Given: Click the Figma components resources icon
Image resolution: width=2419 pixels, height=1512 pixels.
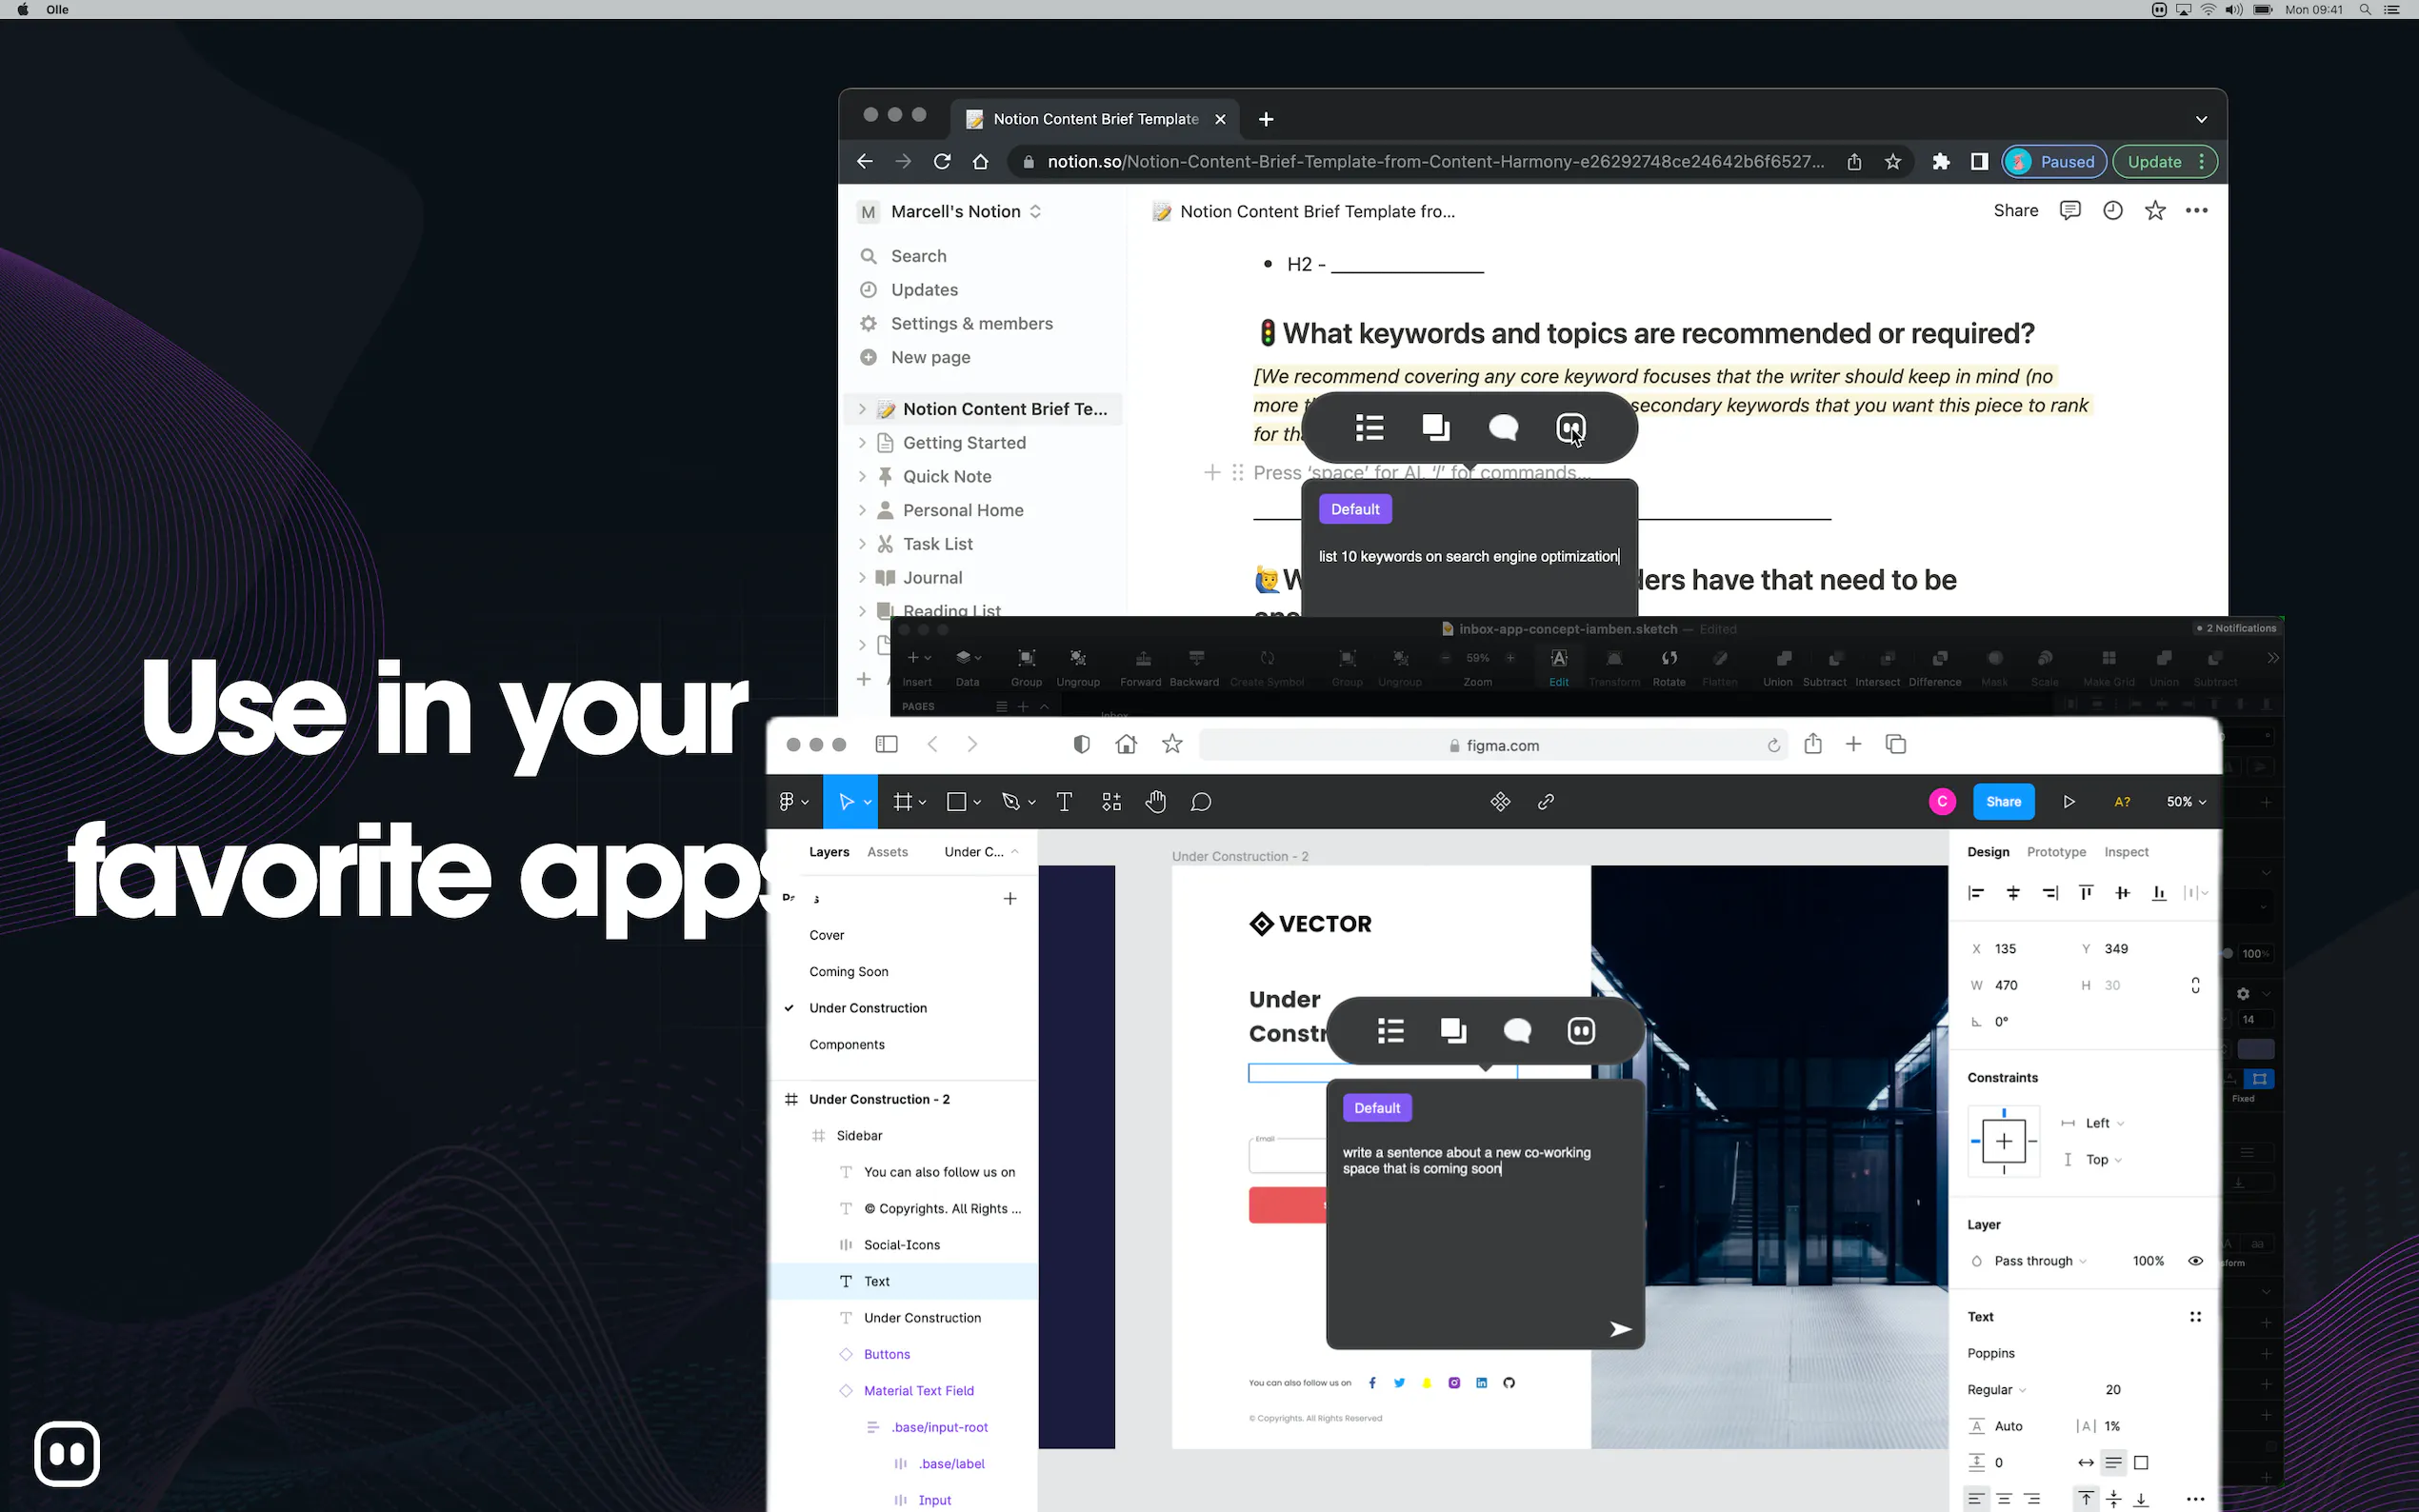Looking at the screenshot, I should point(1111,802).
